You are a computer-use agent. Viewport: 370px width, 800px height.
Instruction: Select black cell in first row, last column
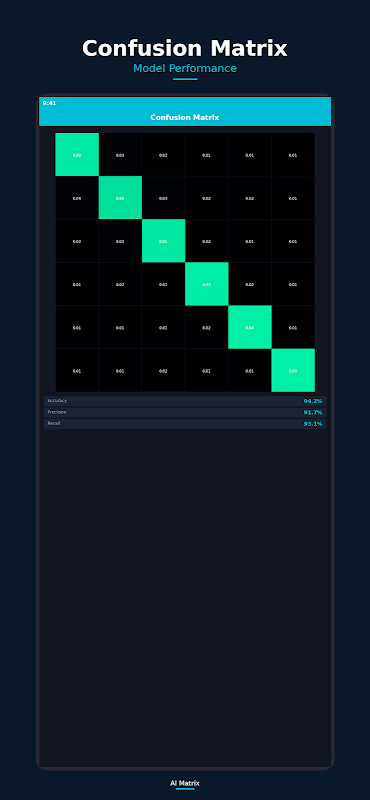click(293, 155)
